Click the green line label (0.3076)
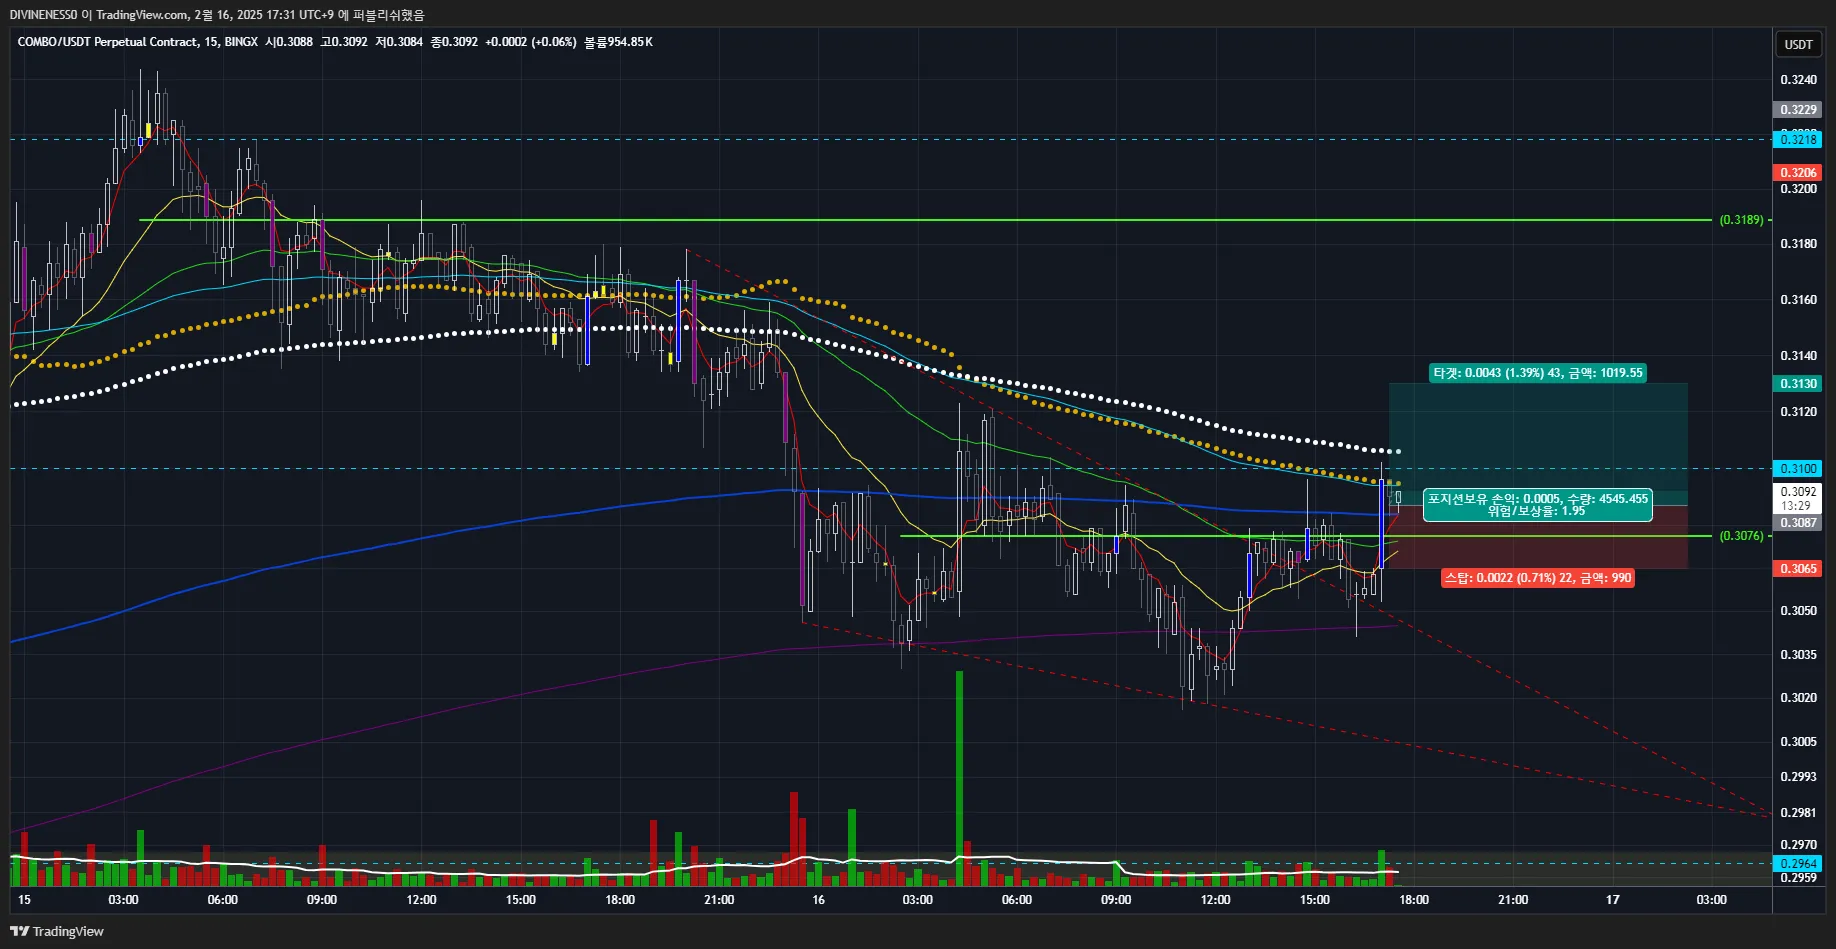 pos(1741,536)
